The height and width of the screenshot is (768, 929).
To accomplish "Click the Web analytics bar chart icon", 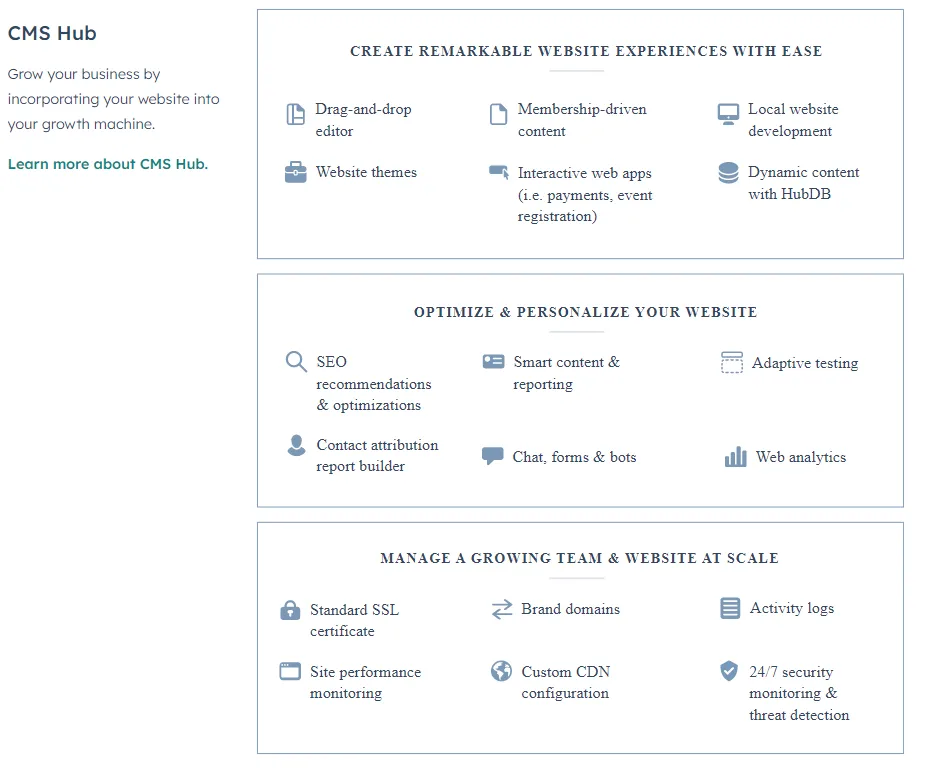I will coord(735,457).
